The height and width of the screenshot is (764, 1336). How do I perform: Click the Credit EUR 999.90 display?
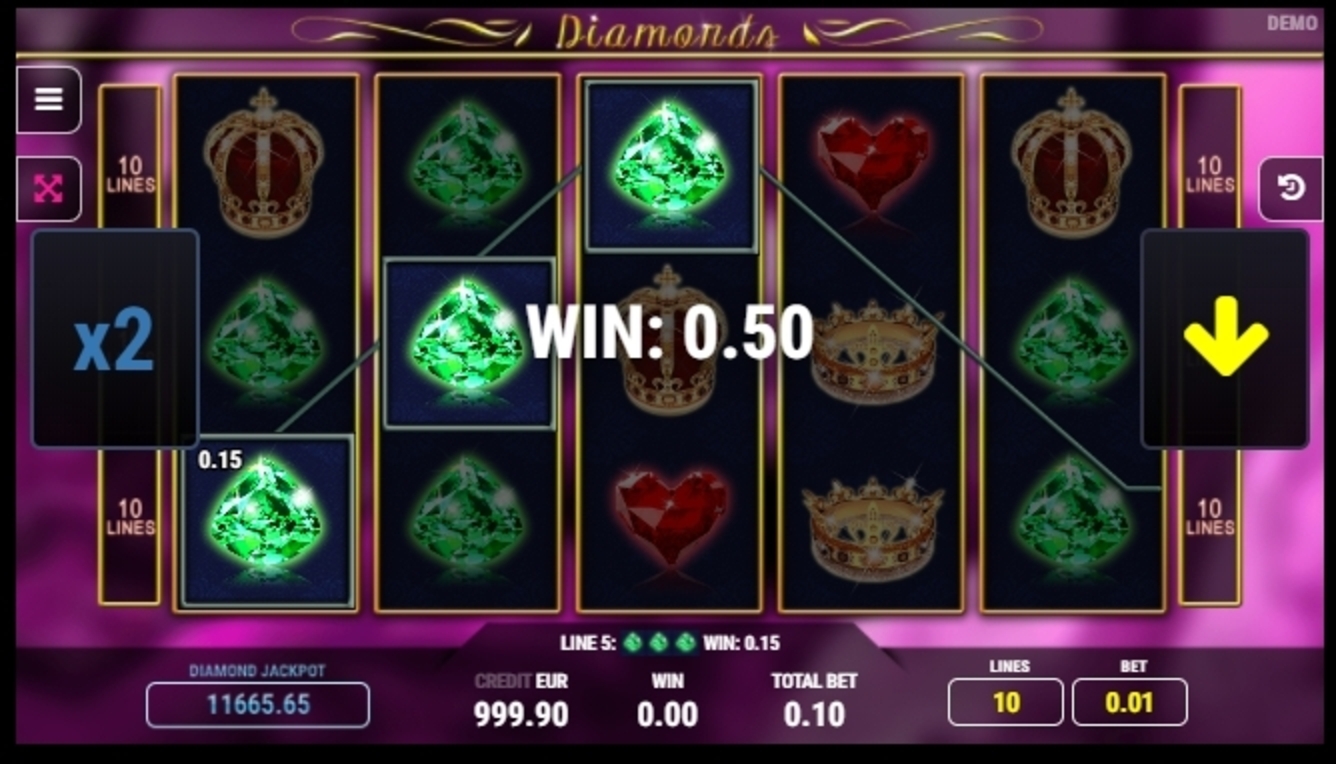[521, 701]
